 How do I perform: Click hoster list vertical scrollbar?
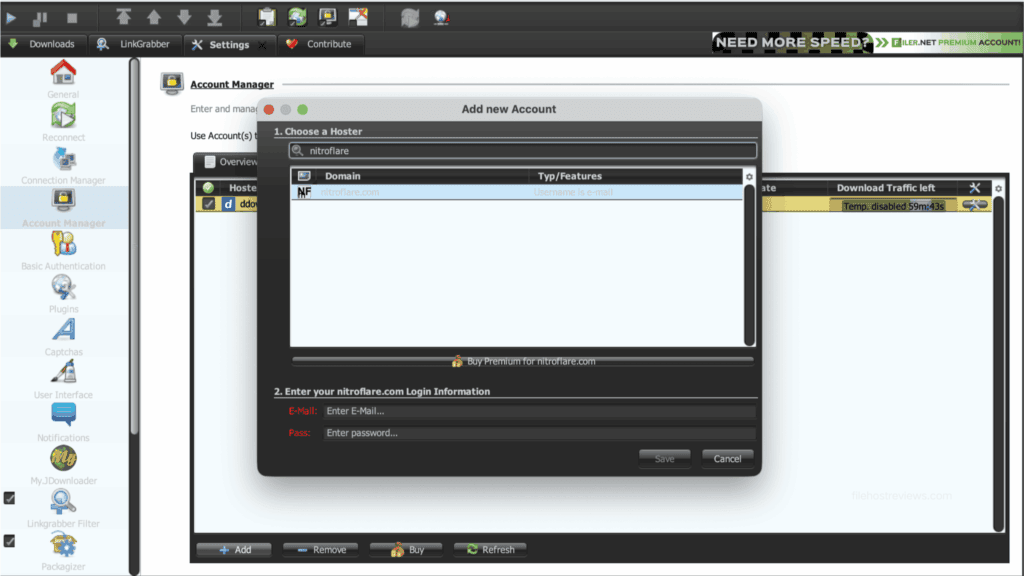tap(749, 264)
